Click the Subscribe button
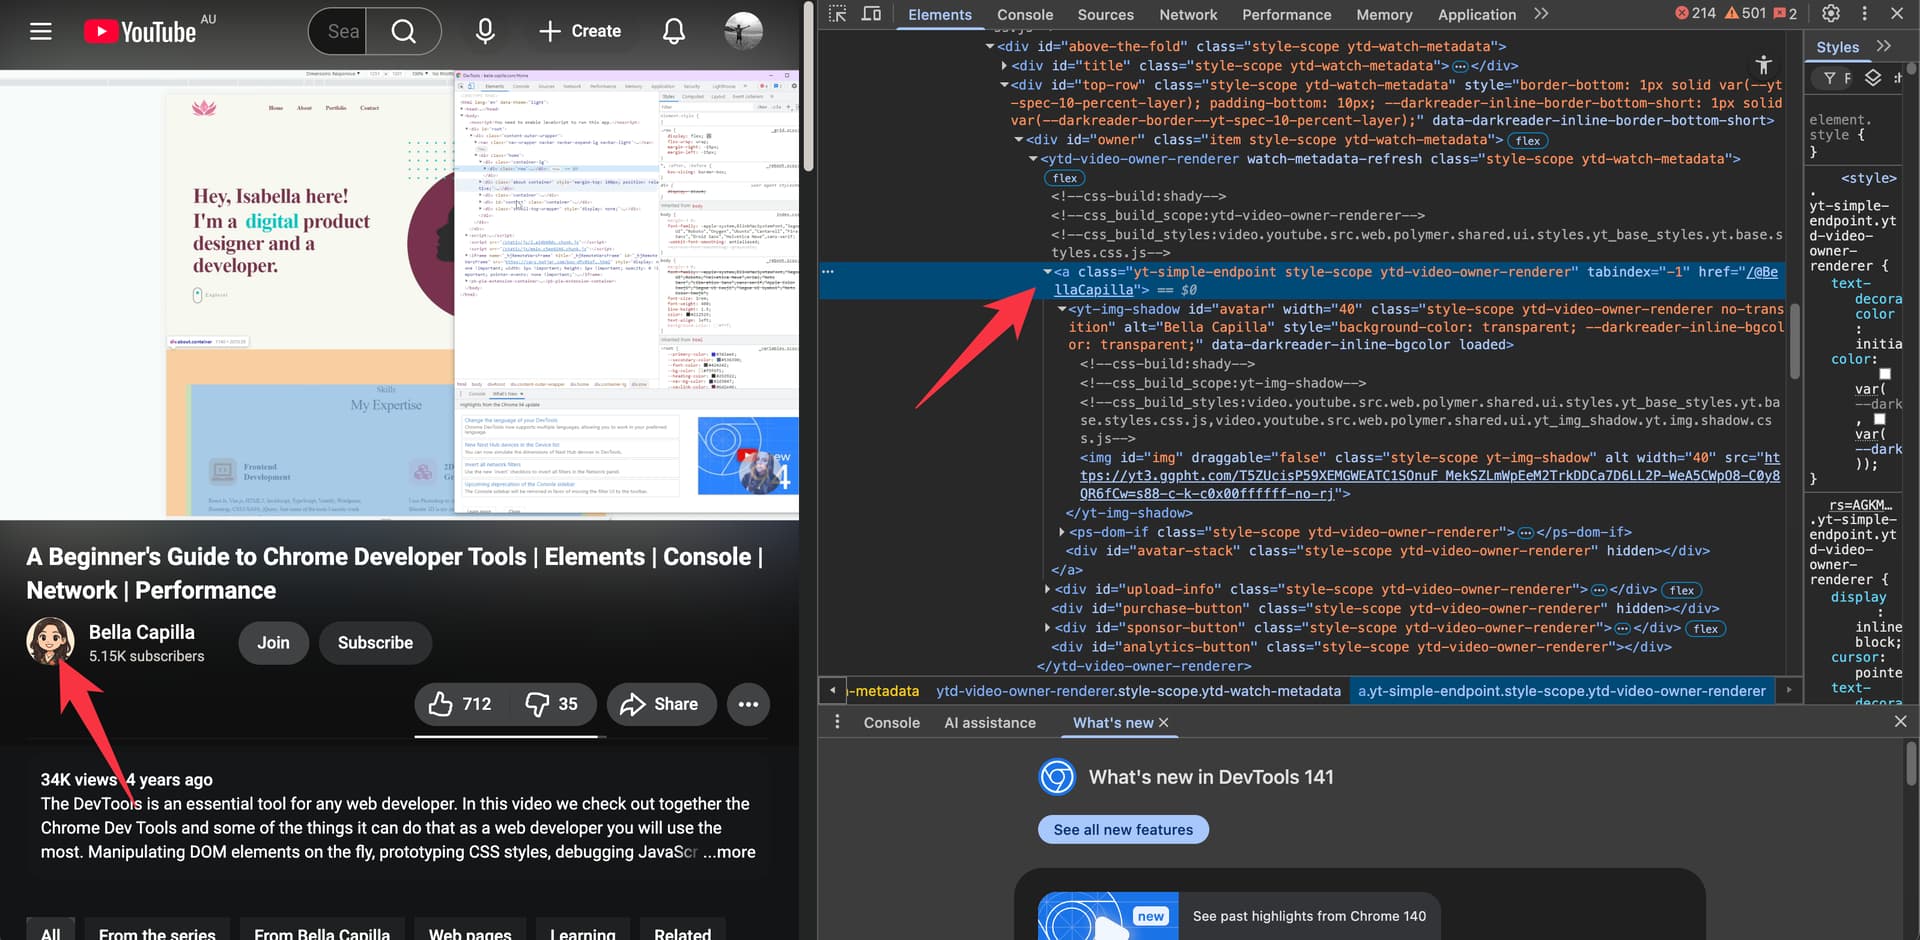 (x=375, y=643)
